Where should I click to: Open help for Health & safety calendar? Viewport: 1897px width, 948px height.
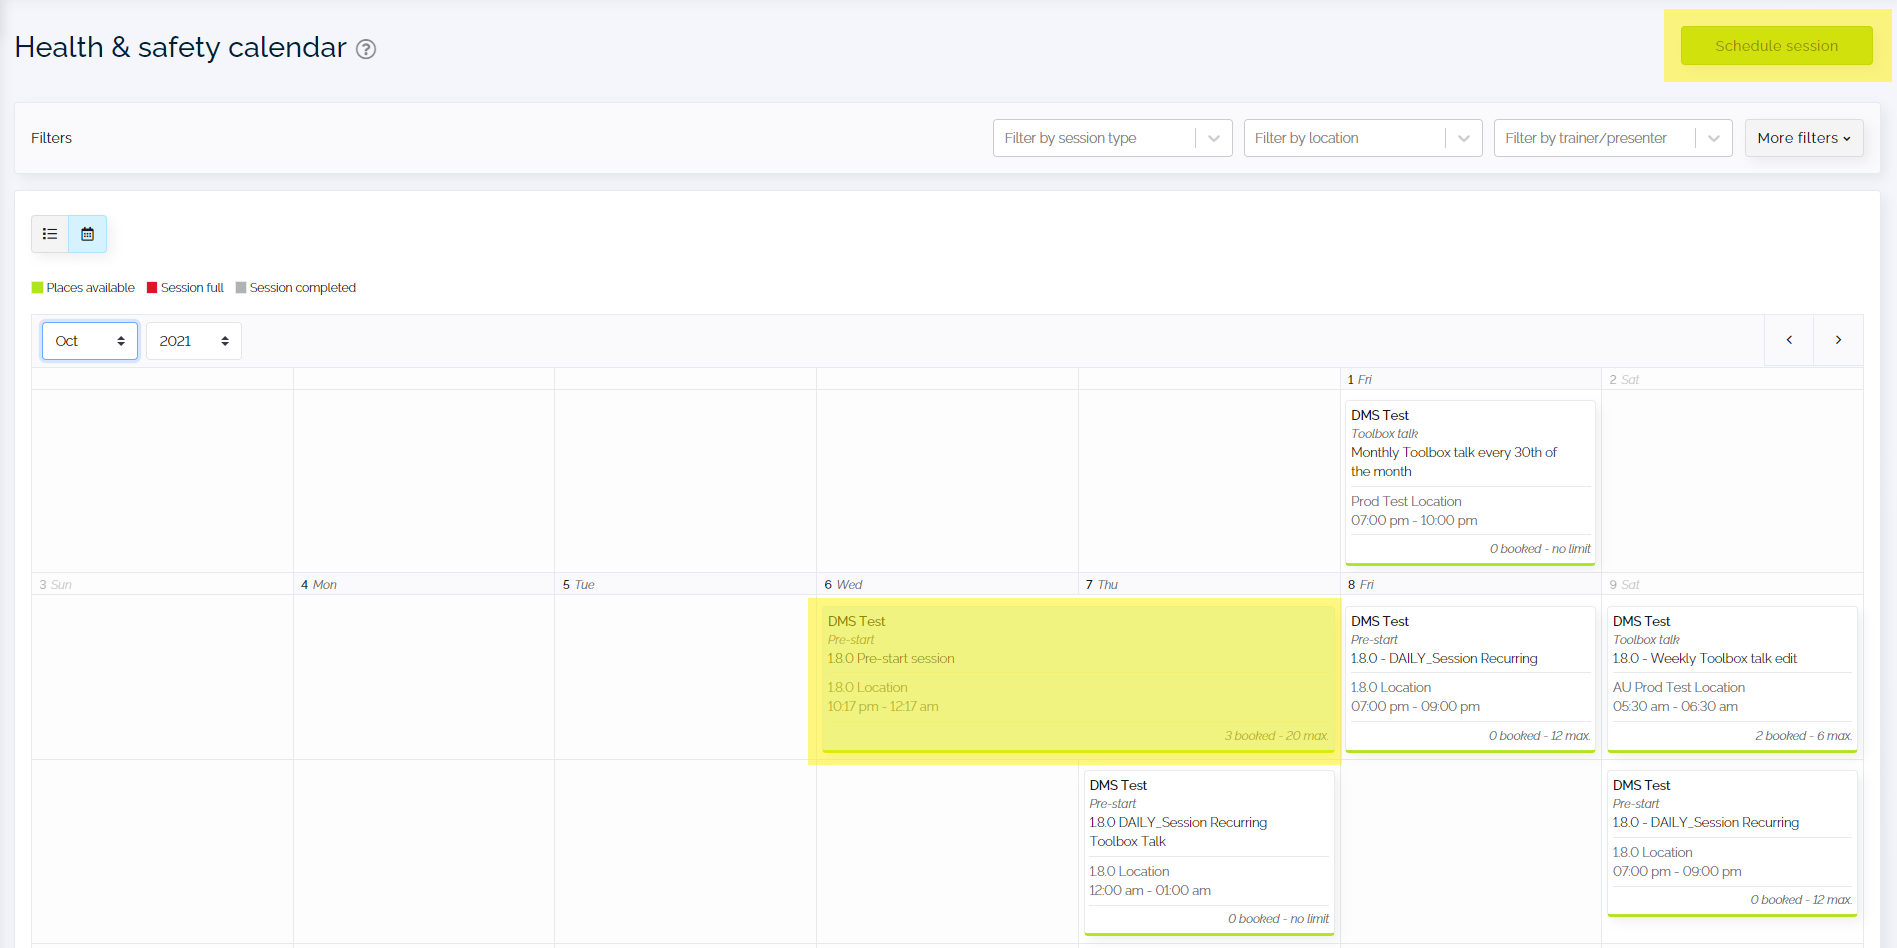[366, 48]
